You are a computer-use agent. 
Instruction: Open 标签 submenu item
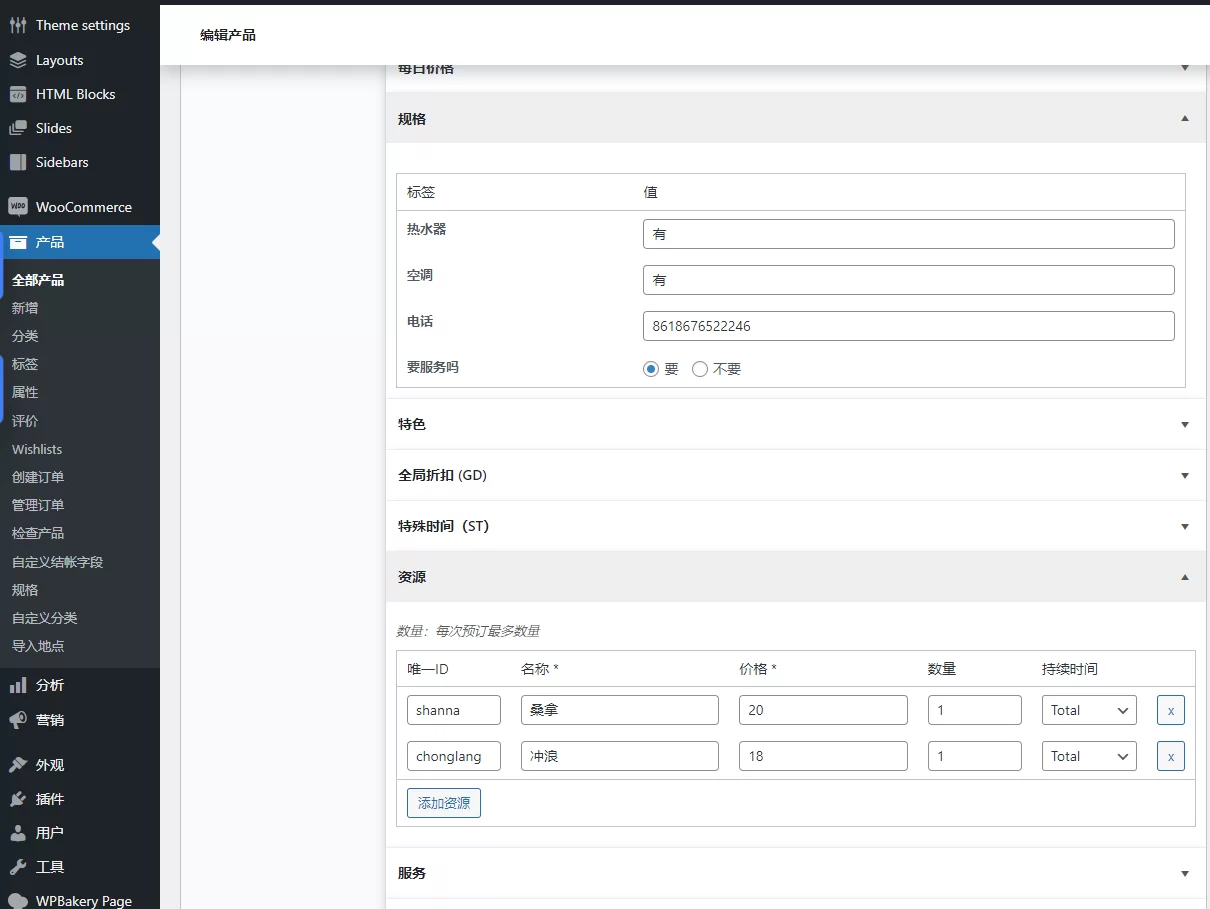click(25, 364)
